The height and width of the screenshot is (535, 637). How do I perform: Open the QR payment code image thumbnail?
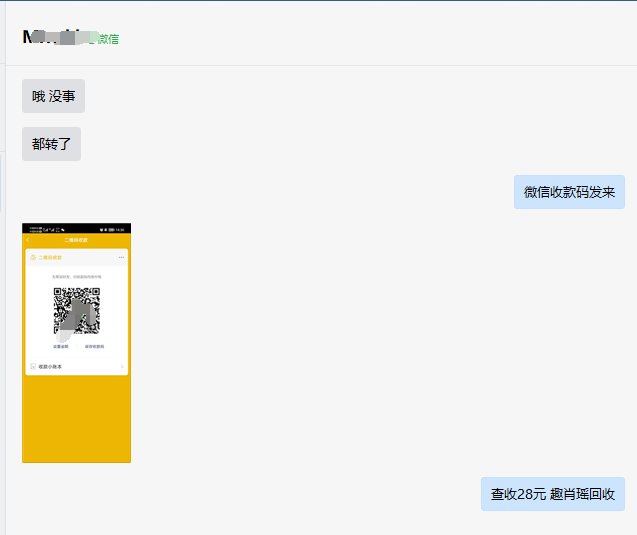[76, 342]
